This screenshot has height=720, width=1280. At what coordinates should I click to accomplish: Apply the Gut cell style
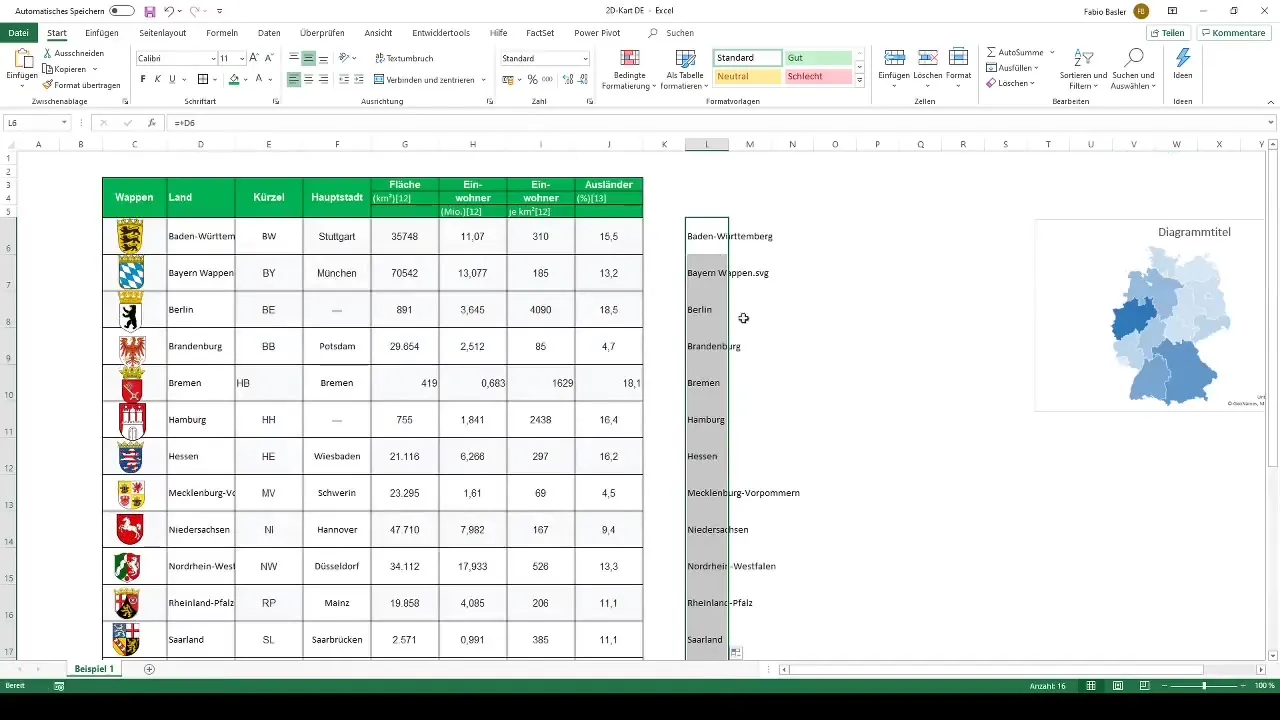[x=818, y=58]
